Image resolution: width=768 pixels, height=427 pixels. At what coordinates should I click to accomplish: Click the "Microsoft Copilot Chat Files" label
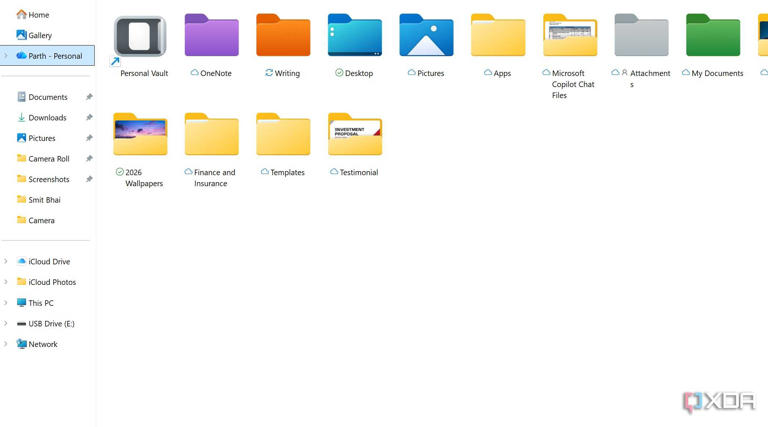click(573, 84)
